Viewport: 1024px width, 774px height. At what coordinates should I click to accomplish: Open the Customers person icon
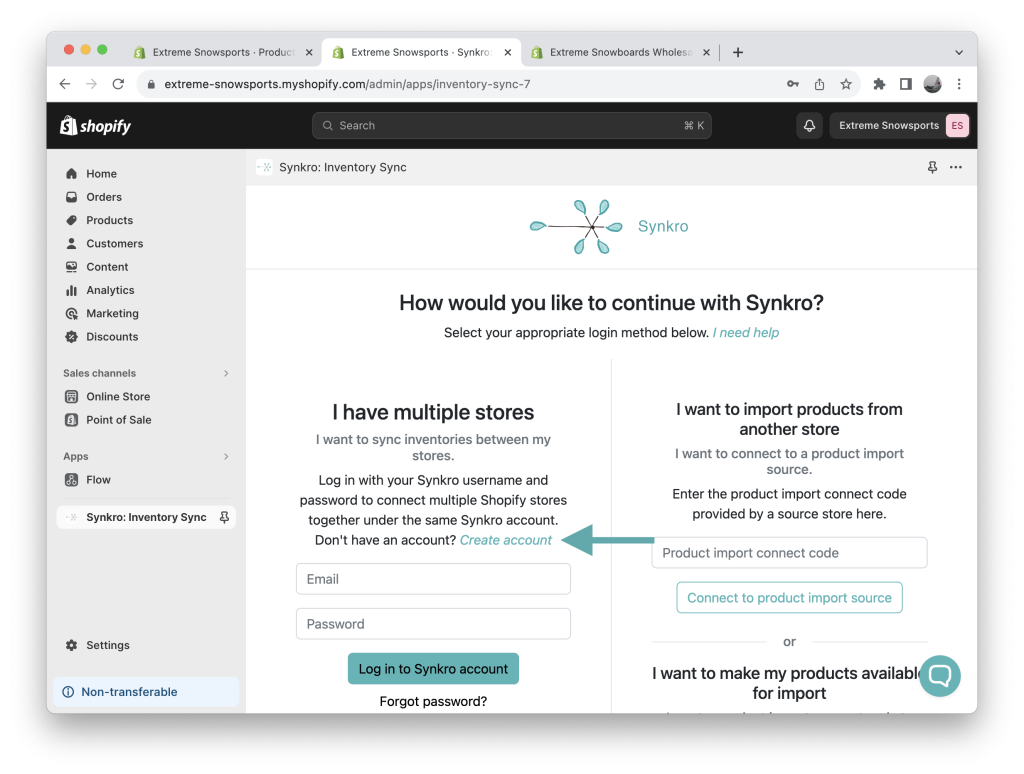click(x=71, y=244)
